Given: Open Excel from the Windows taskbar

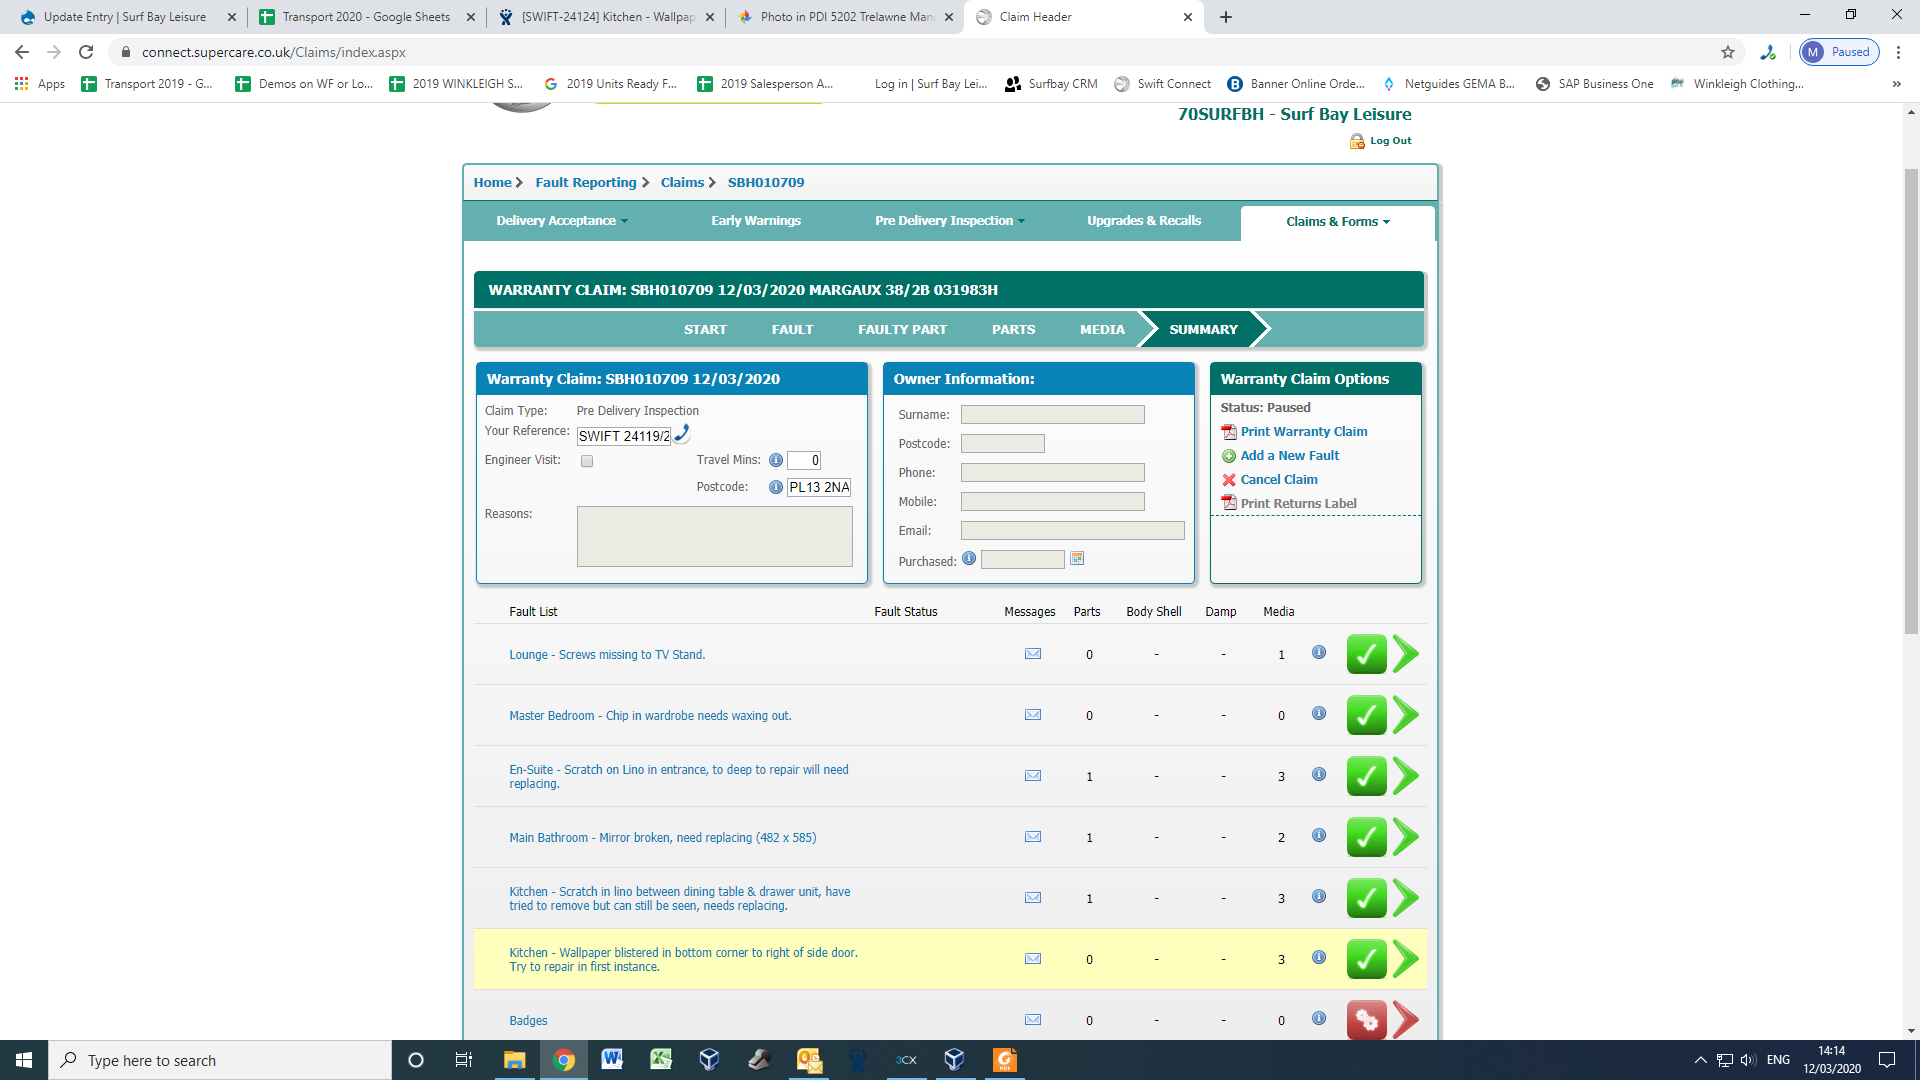Looking at the screenshot, I should tap(661, 1060).
